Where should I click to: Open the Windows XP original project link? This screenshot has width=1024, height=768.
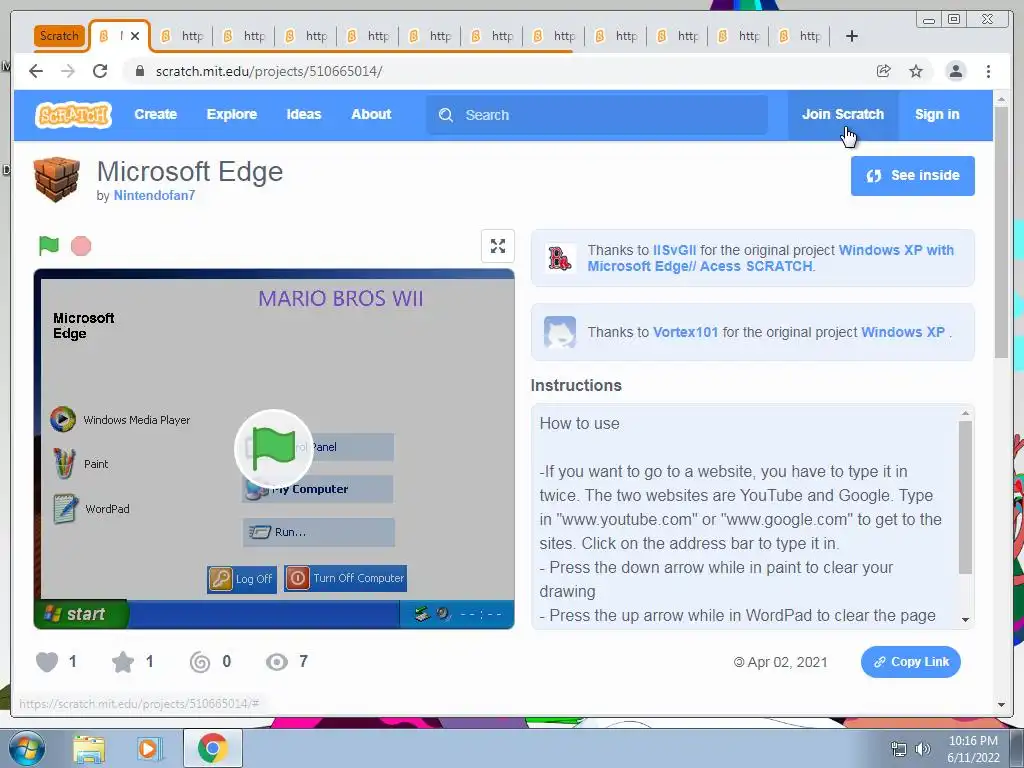(x=903, y=332)
